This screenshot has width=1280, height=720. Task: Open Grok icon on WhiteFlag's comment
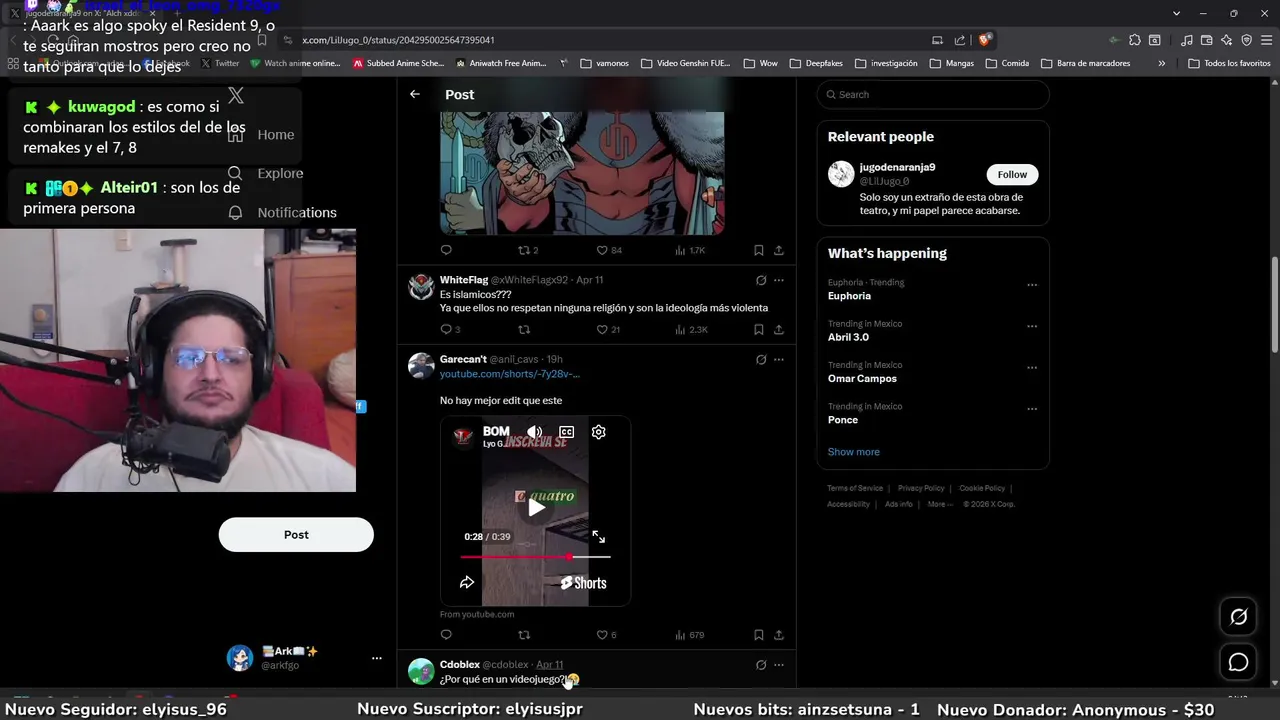pyautogui.click(x=761, y=280)
